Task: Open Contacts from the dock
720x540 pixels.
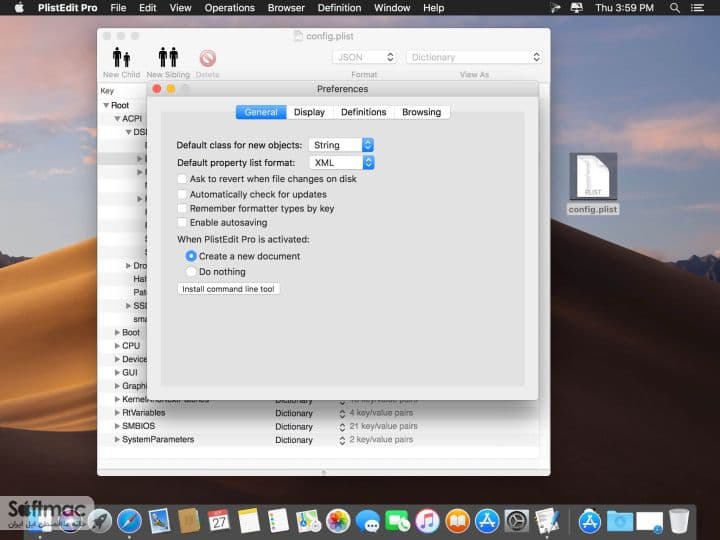Action: coord(189,521)
